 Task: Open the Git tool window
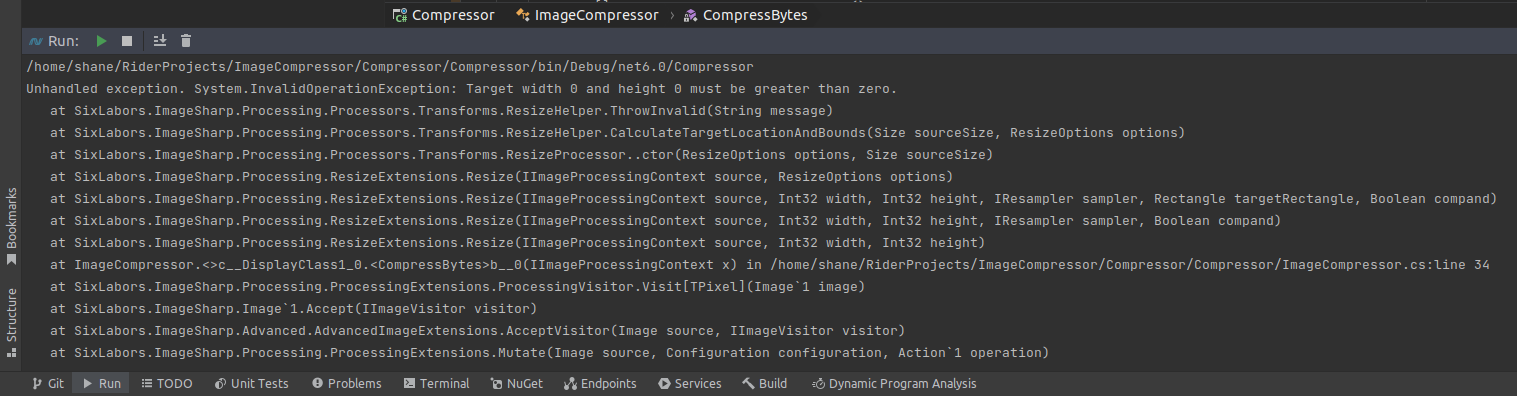pyautogui.click(x=47, y=383)
